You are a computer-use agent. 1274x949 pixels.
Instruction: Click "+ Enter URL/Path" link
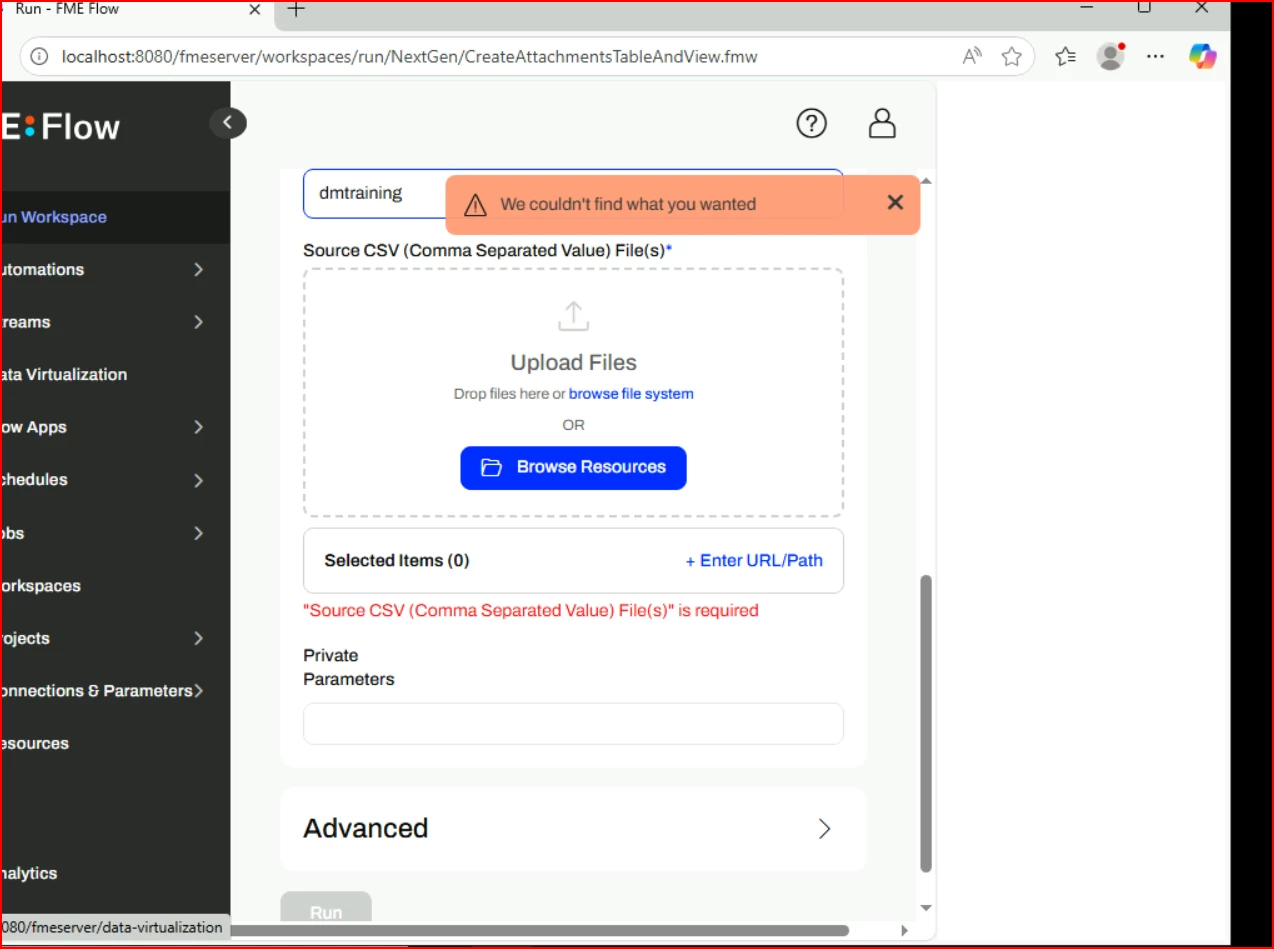pos(754,561)
